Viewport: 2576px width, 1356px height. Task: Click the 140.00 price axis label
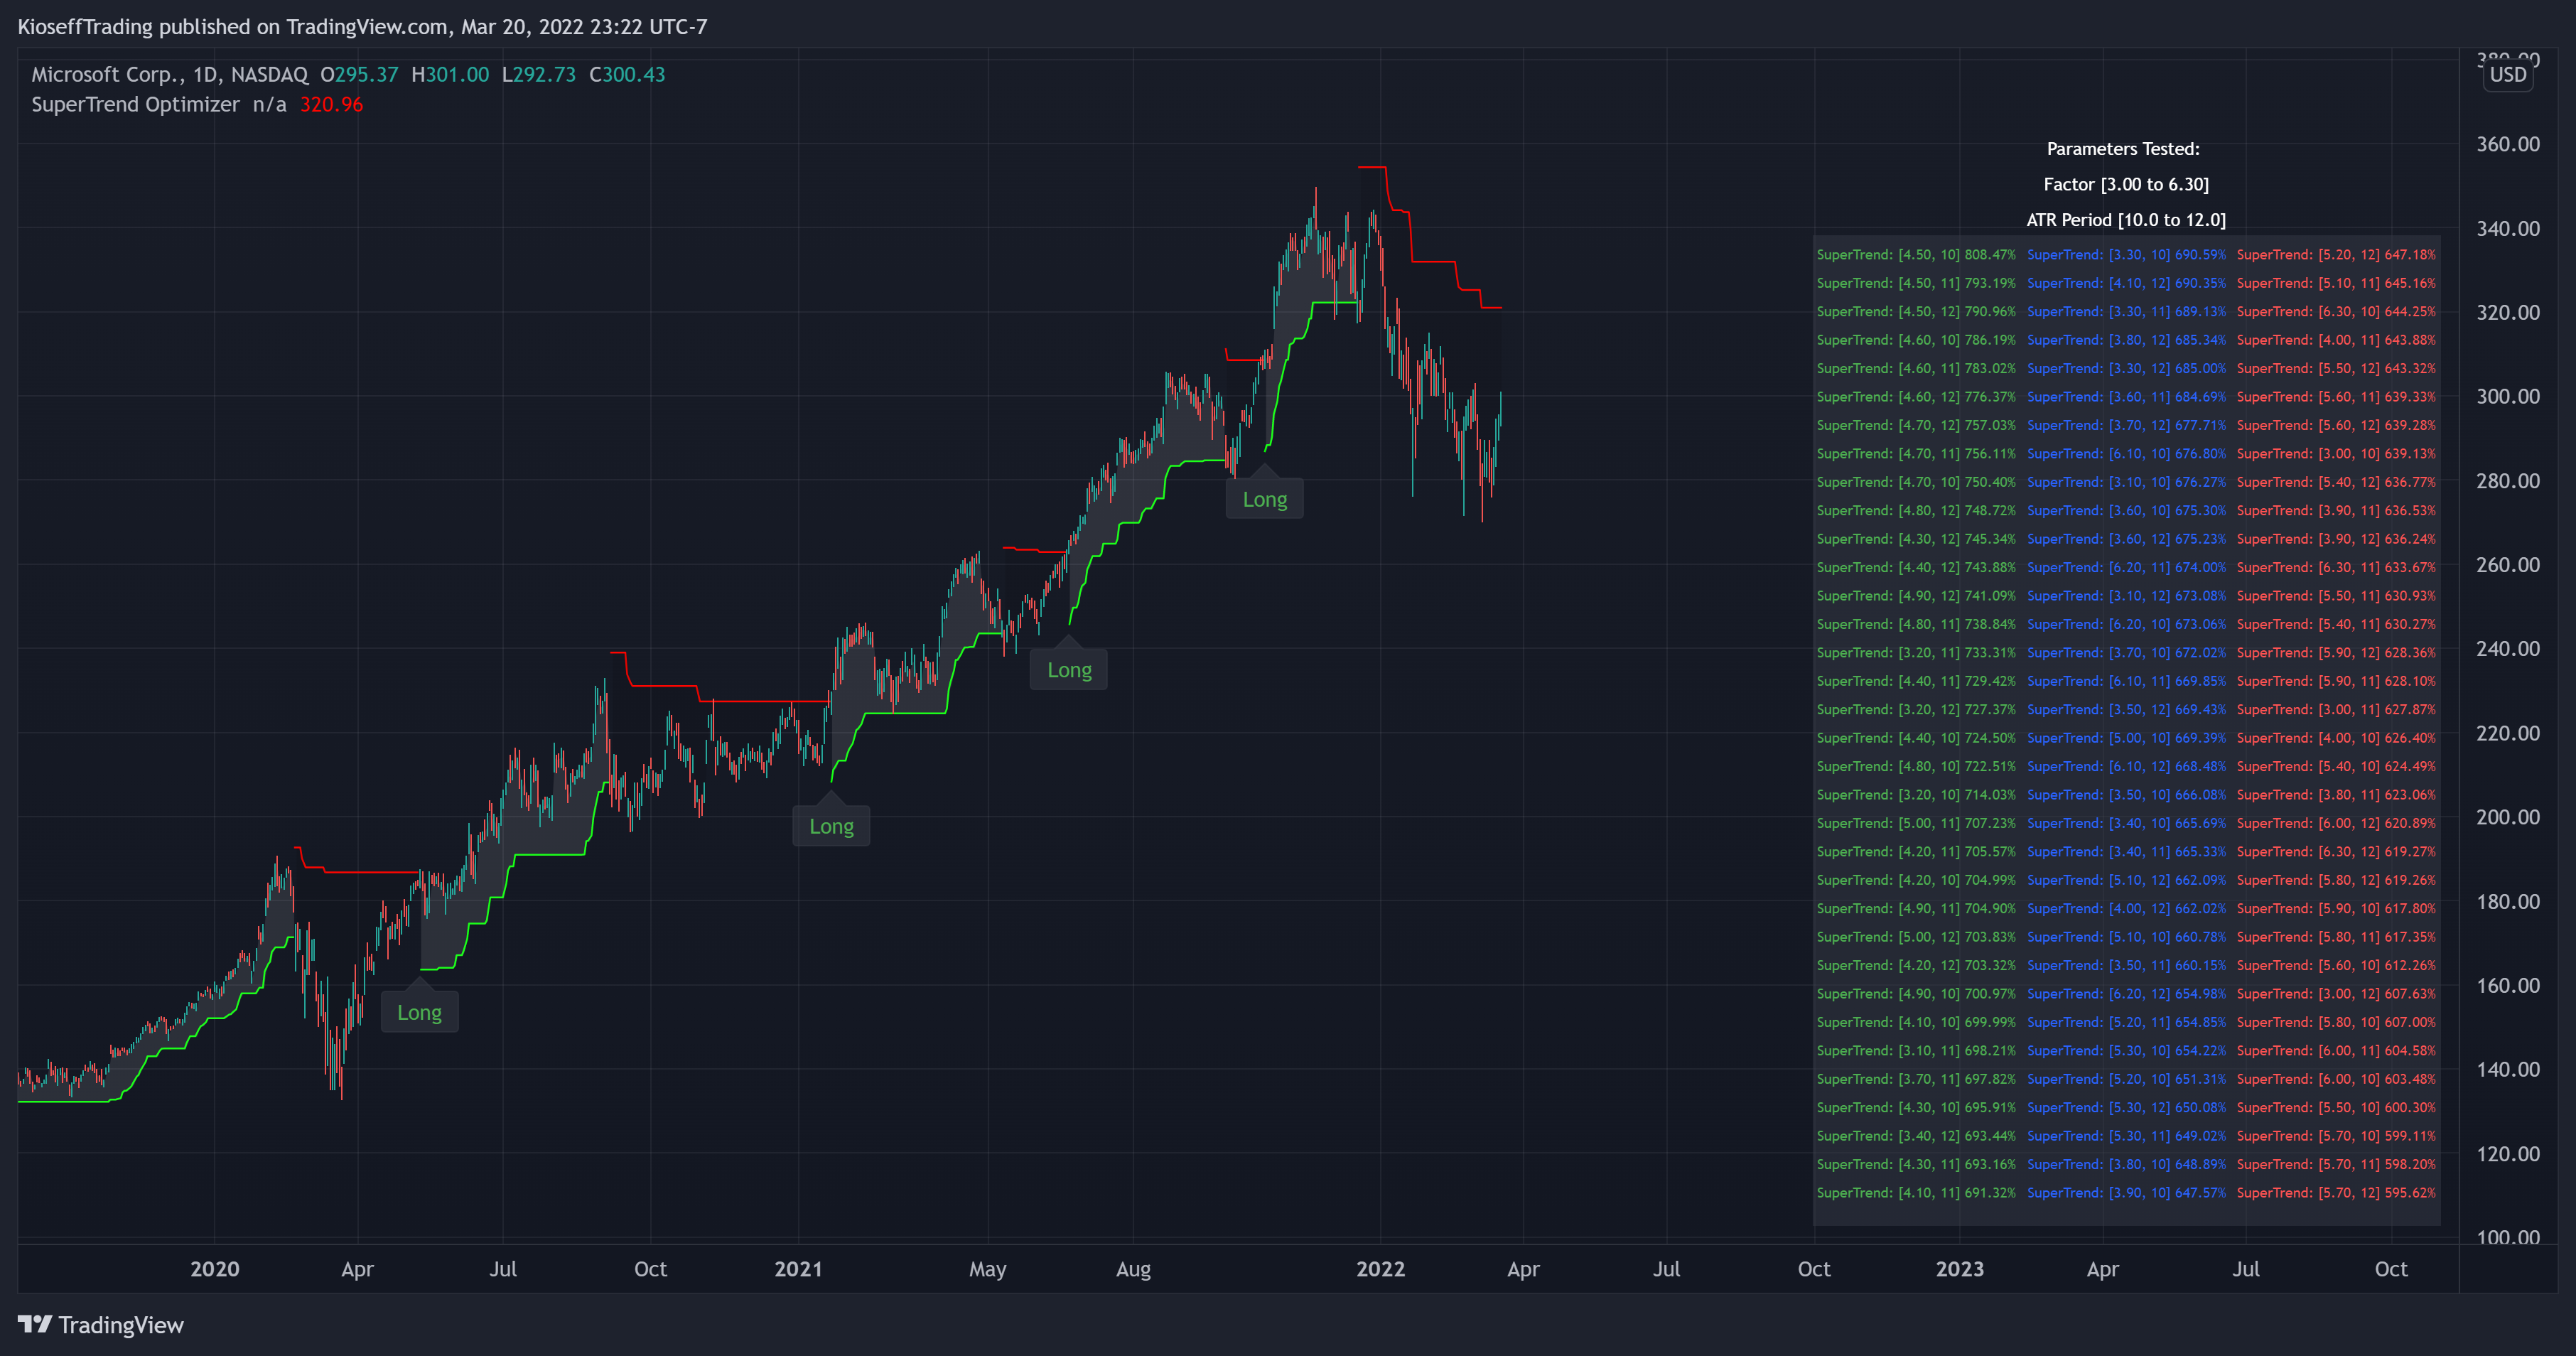(2507, 1069)
